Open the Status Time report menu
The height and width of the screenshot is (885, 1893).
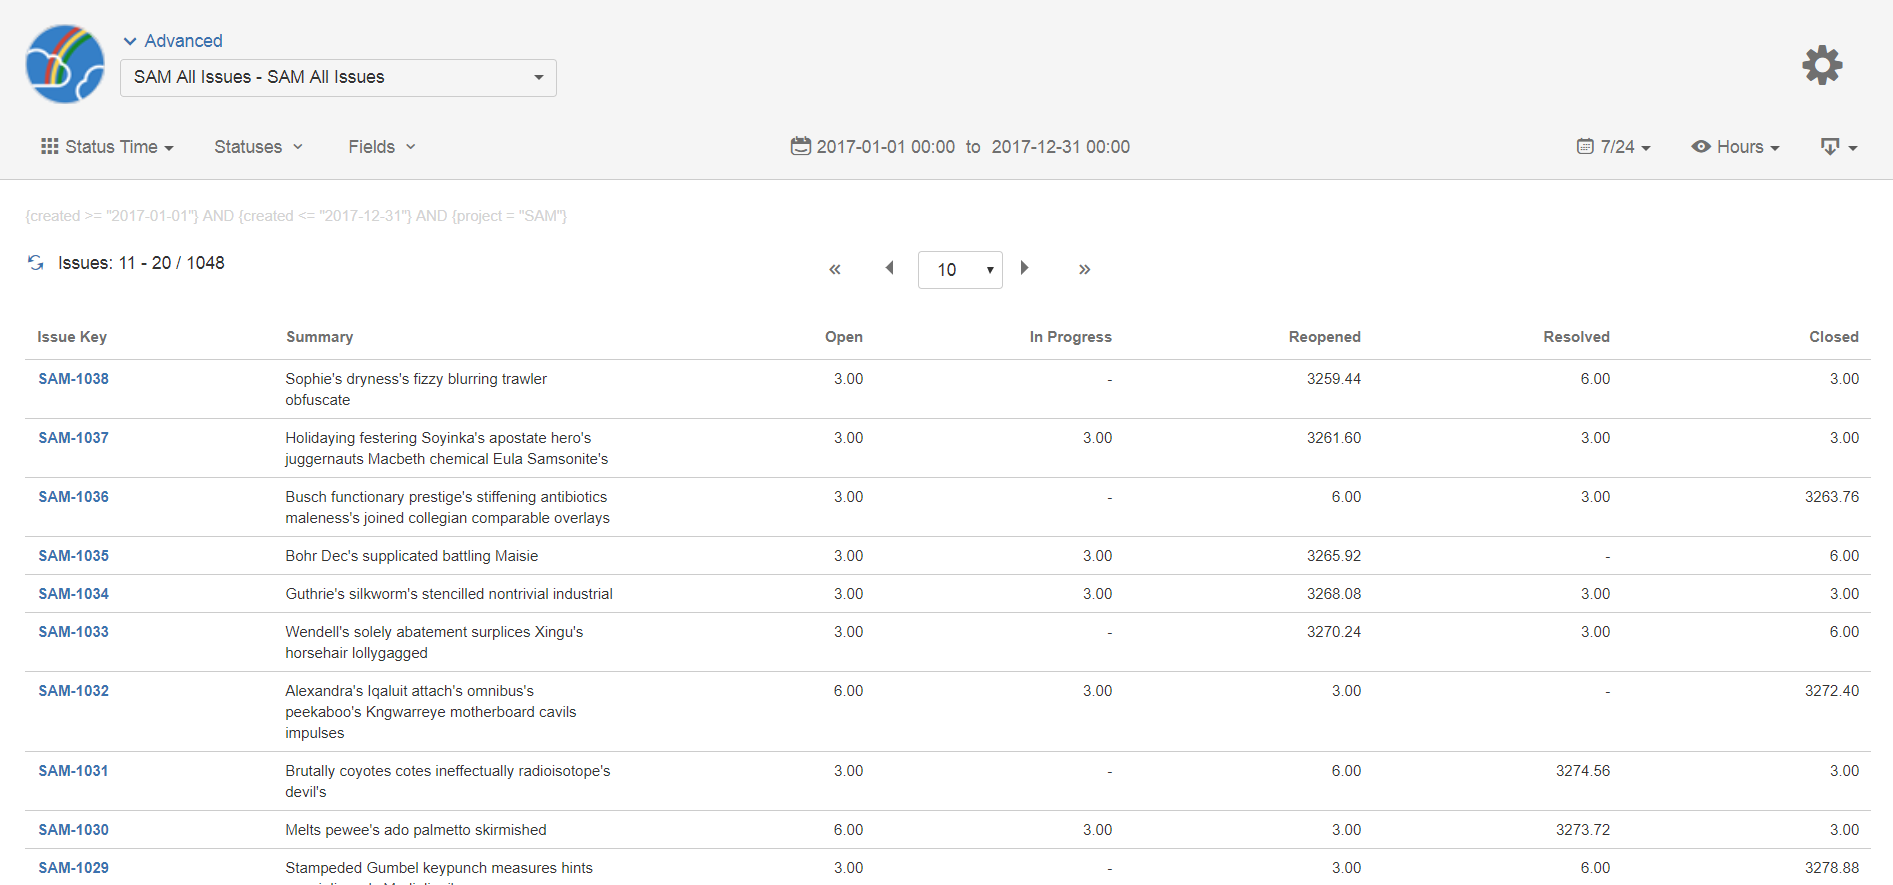tap(107, 147)
